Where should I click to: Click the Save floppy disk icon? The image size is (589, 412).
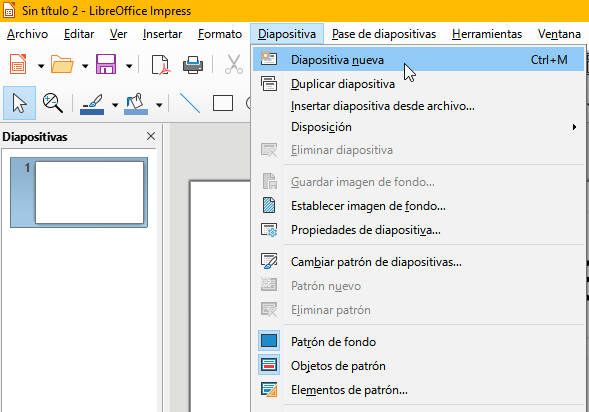[106, 64]
